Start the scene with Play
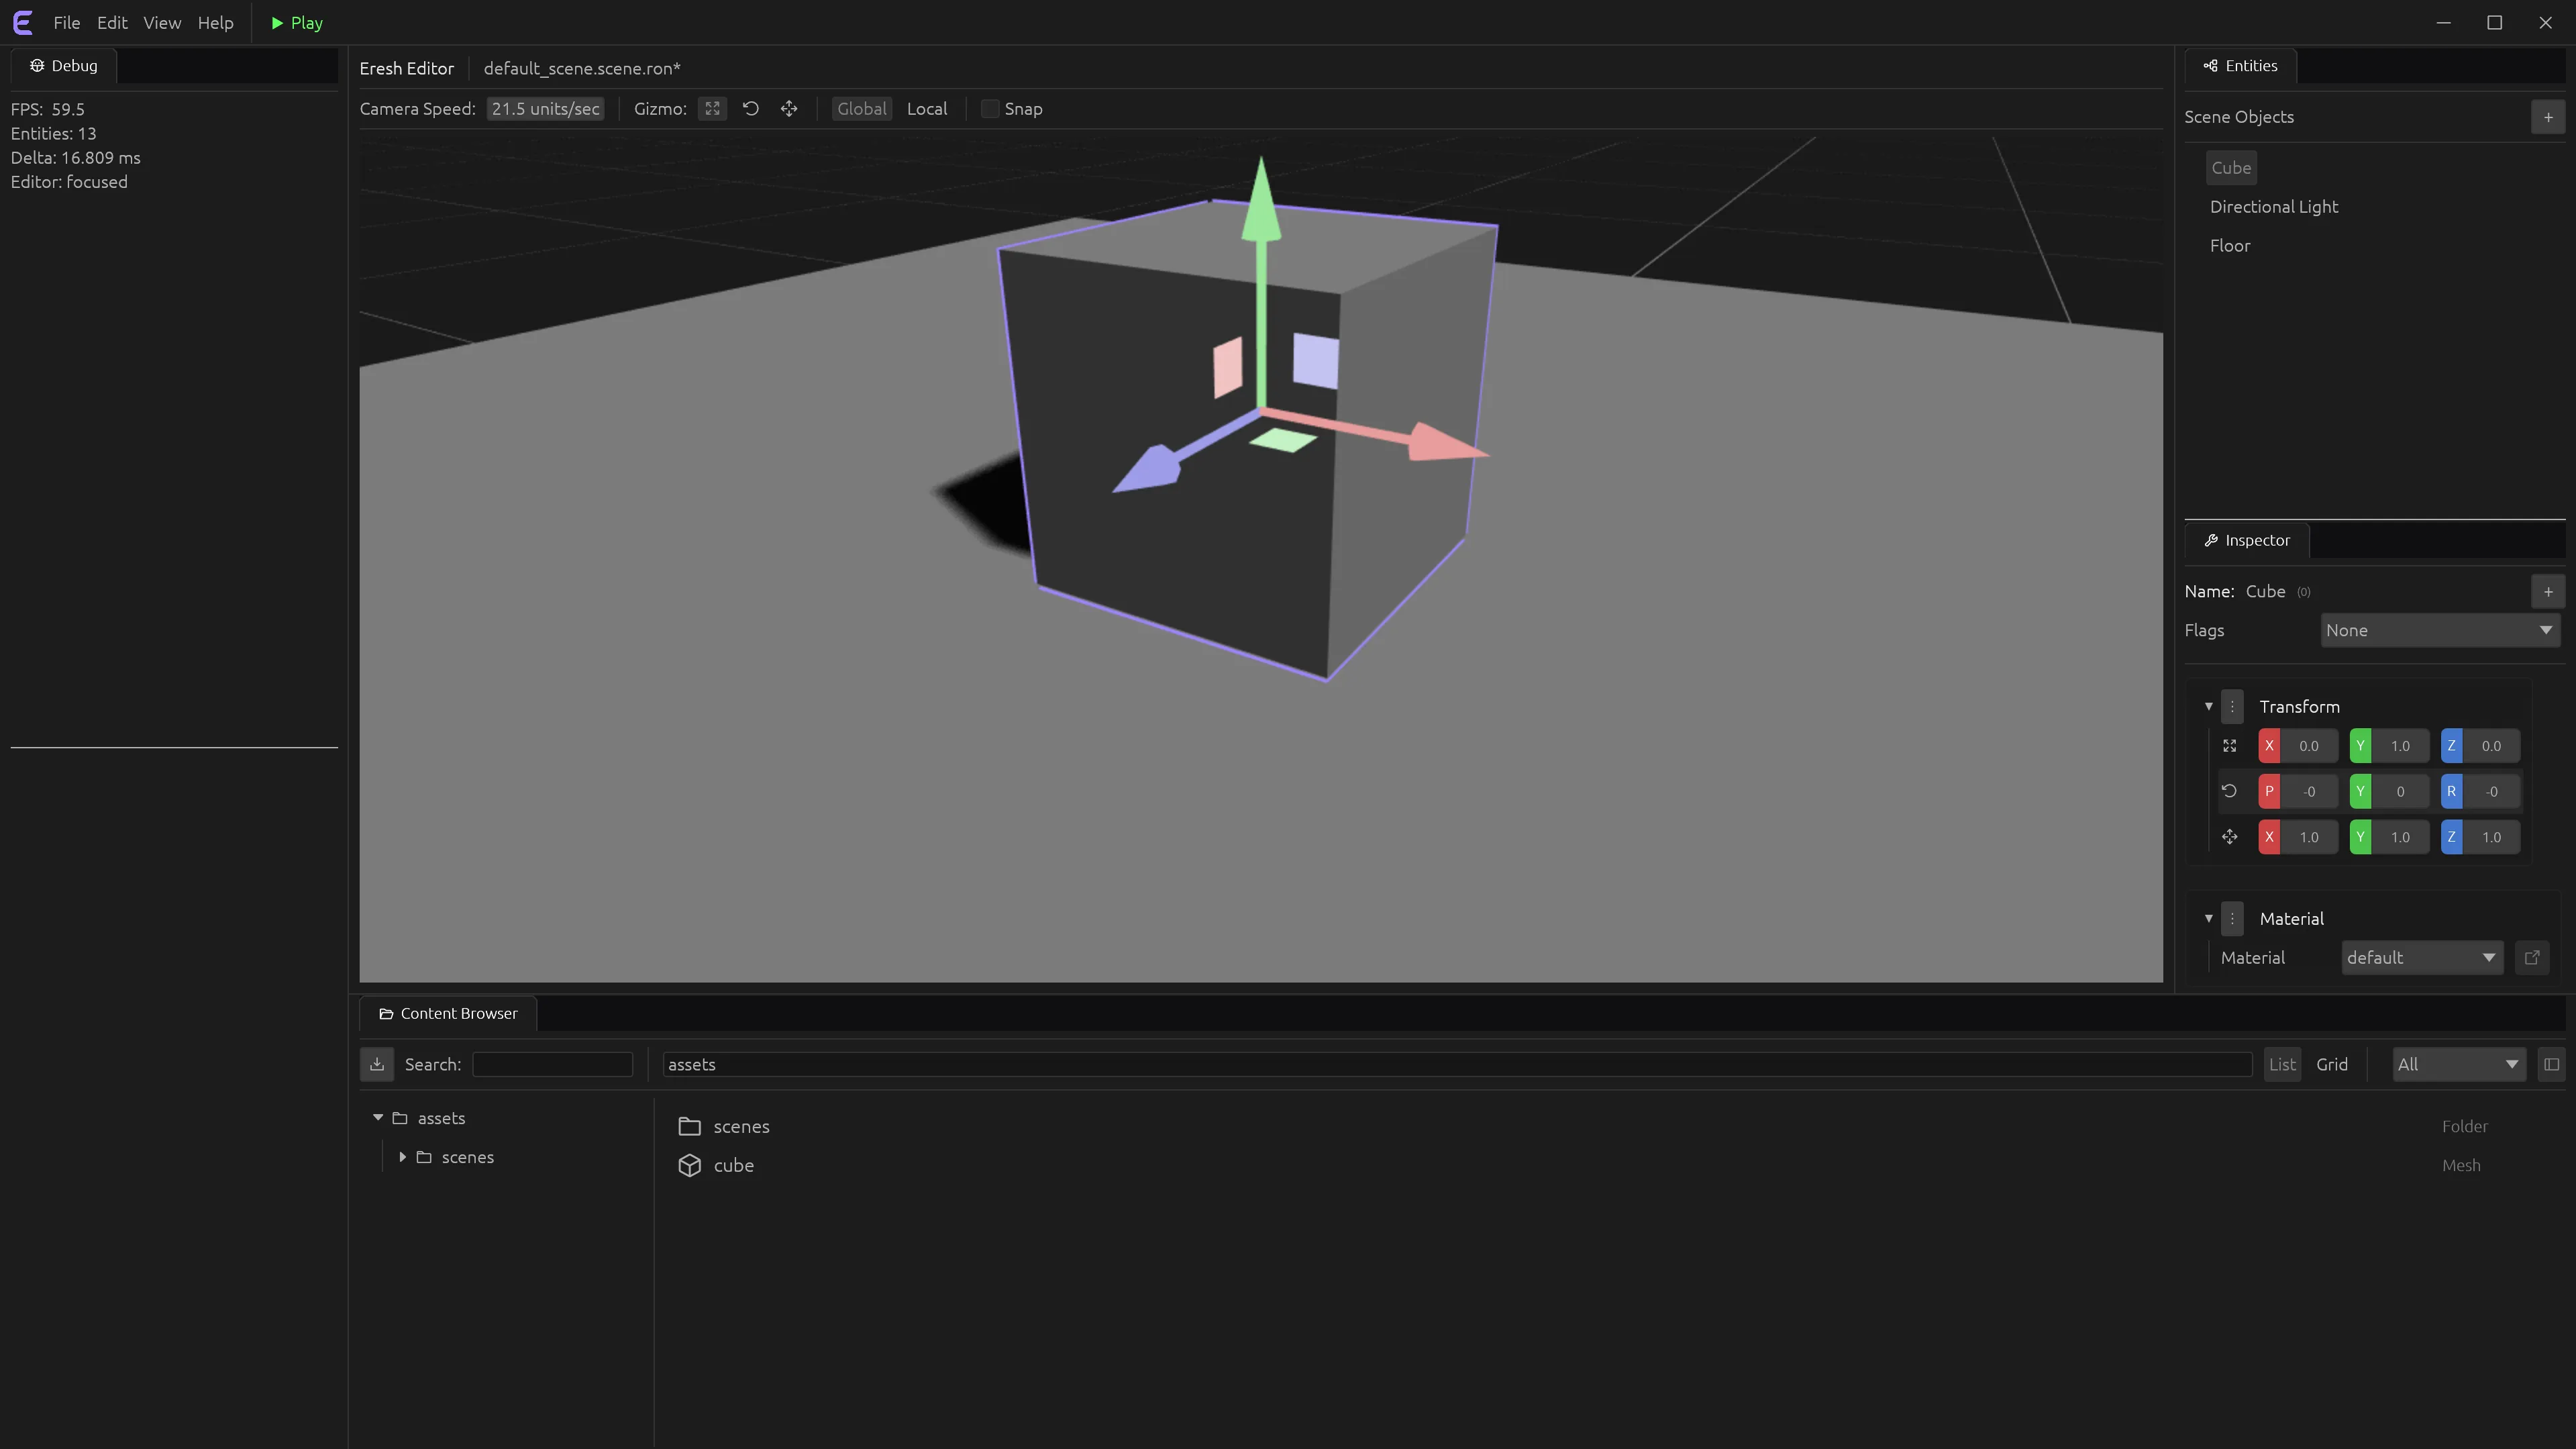Image resolution: width=2576 pixels, height=1449 pixels. point(297,23)
